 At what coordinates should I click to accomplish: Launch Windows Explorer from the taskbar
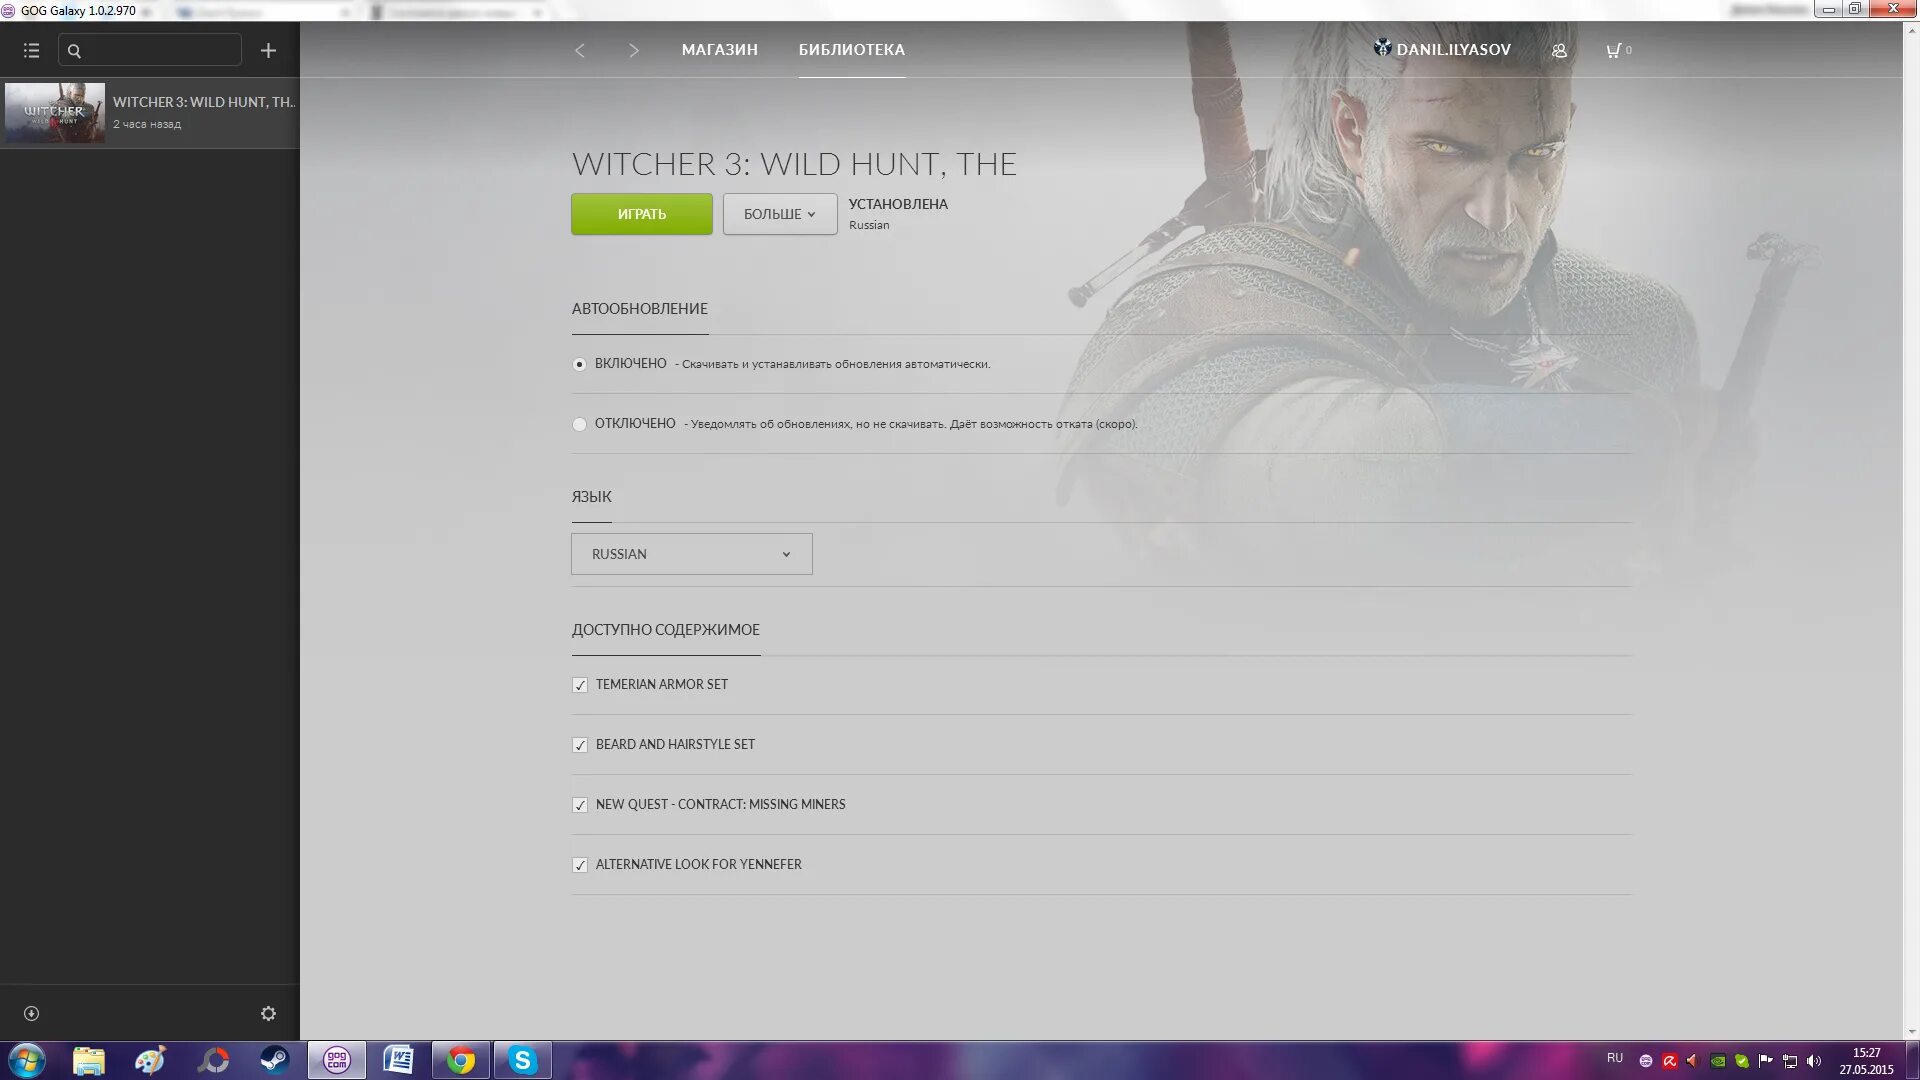coord(89,1060)
